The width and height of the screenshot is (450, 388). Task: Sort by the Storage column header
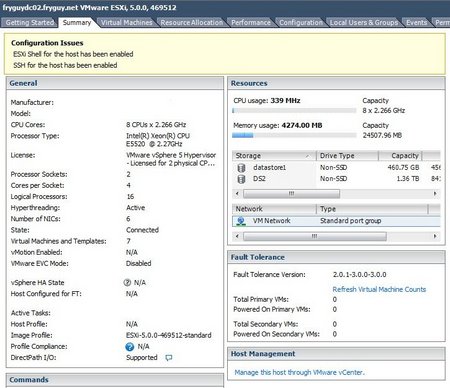[x=274, y=156]
